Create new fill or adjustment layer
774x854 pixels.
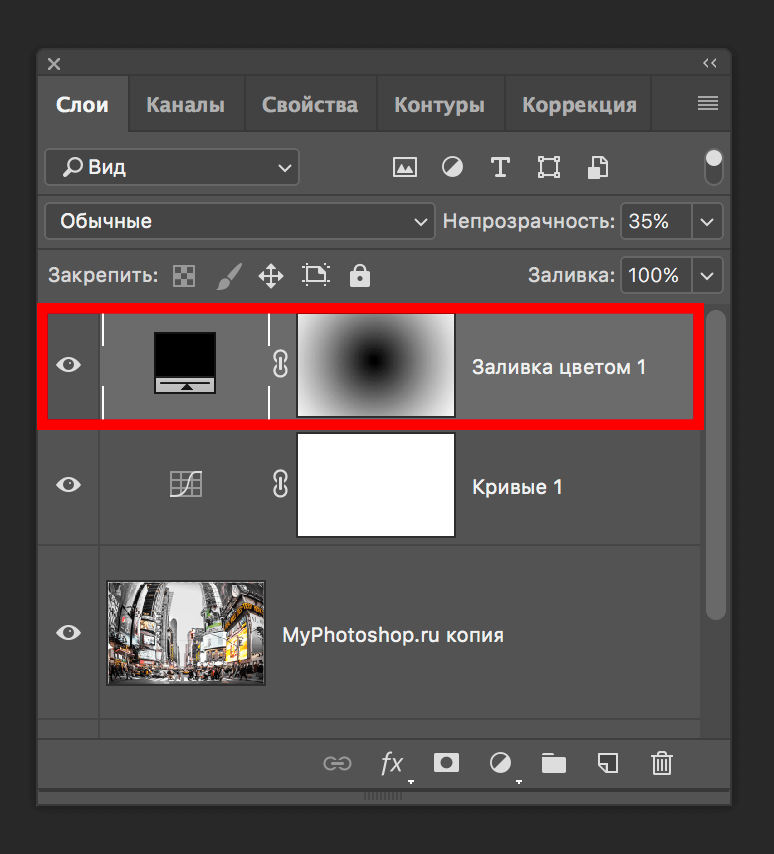[x=500, y=763]
